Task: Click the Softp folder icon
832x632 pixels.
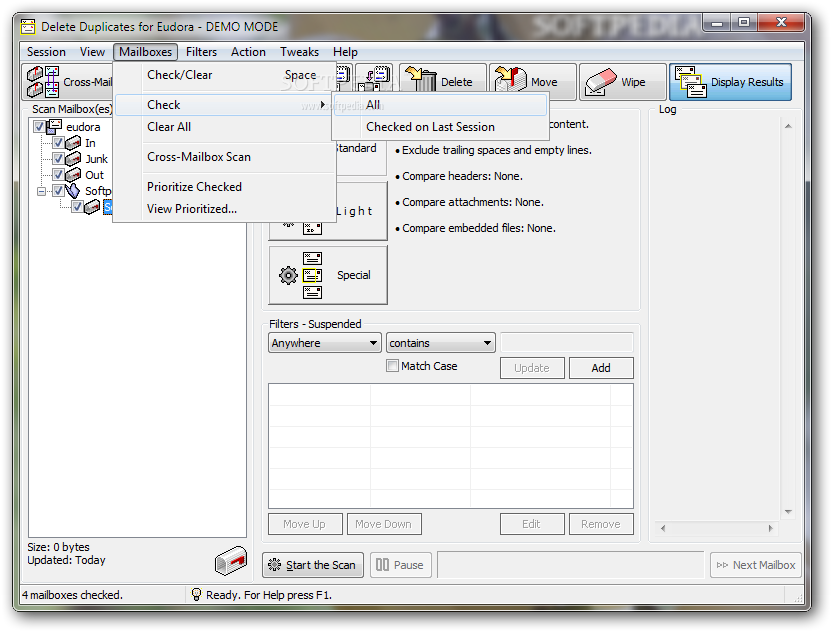Action: (73, 191)
